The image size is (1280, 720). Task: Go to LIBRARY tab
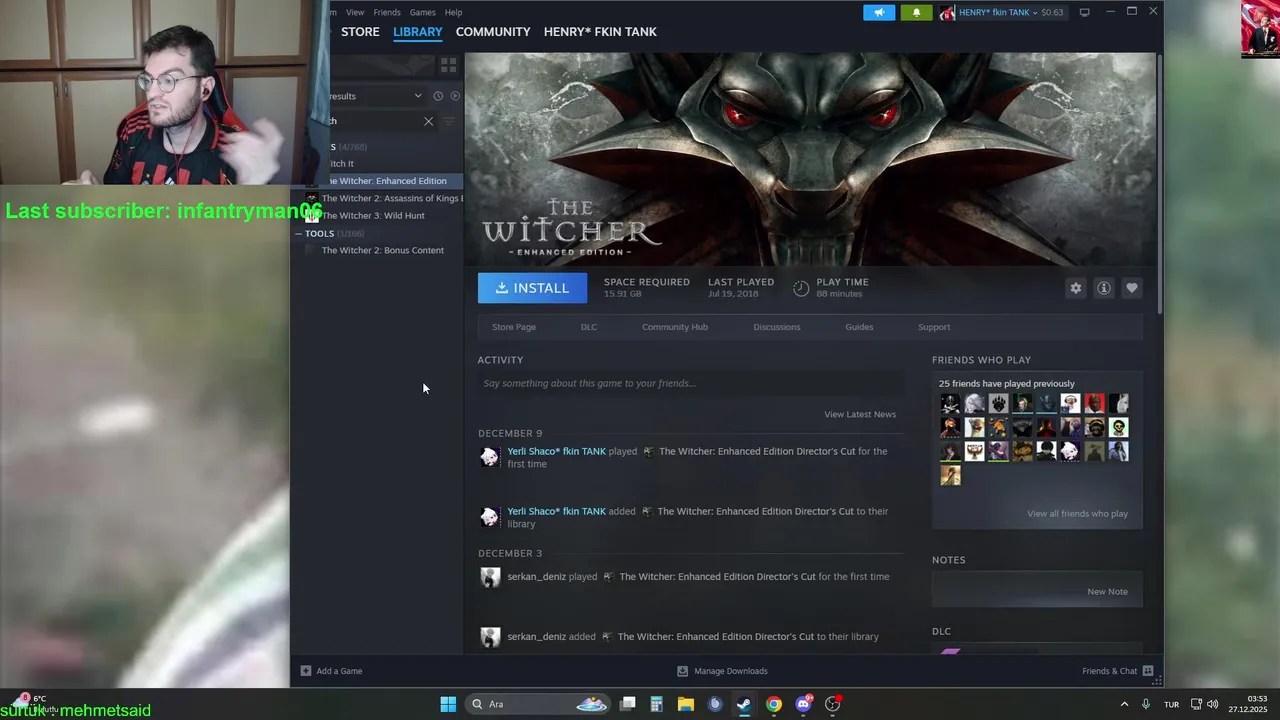(x=417, y=32)
